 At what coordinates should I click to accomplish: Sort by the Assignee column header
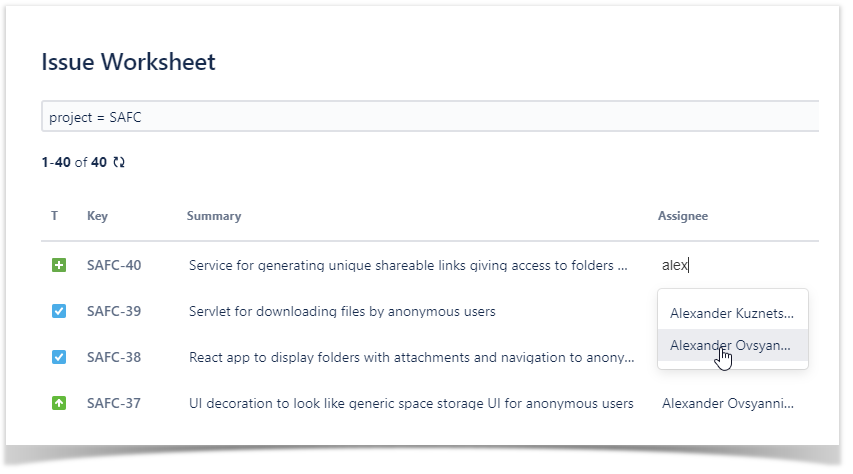[x=682, y=216]
